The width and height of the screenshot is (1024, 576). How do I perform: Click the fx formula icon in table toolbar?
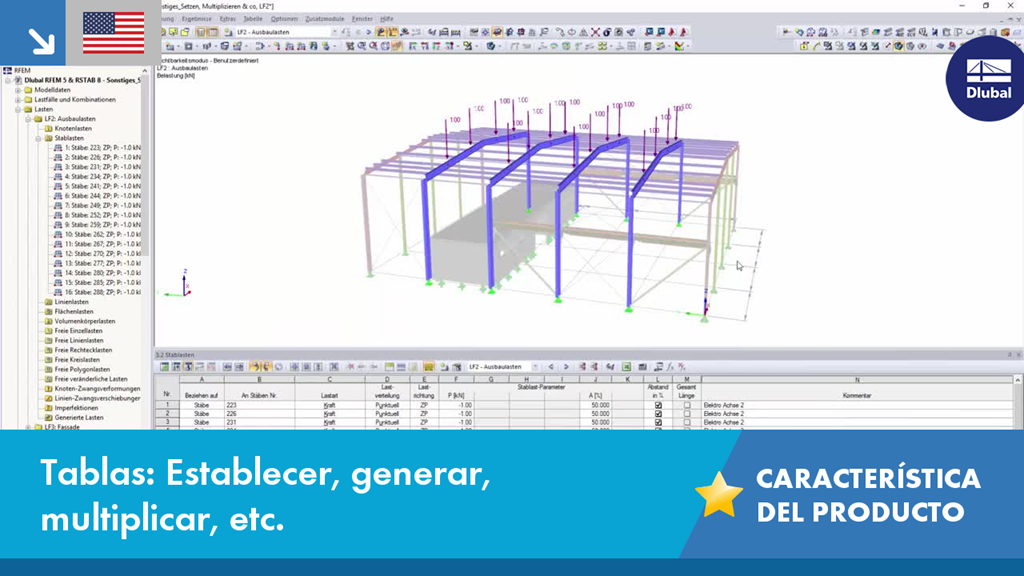coord(670,367)
